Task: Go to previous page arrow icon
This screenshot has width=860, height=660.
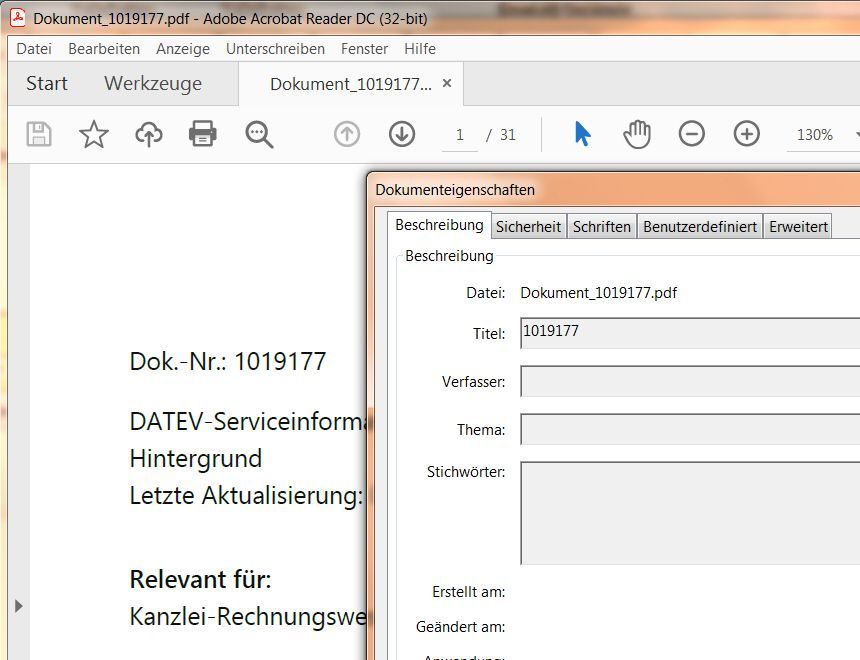Action: (x=347, y=134)
